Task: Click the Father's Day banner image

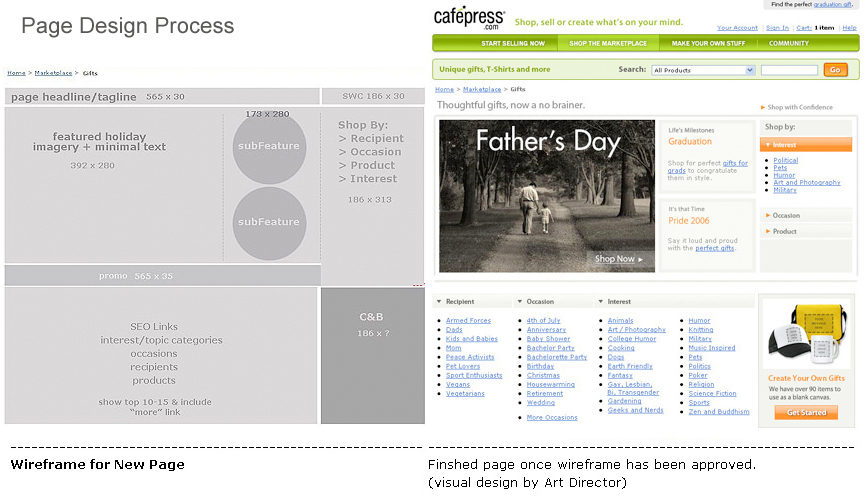Action: click(x=546, y=195)
